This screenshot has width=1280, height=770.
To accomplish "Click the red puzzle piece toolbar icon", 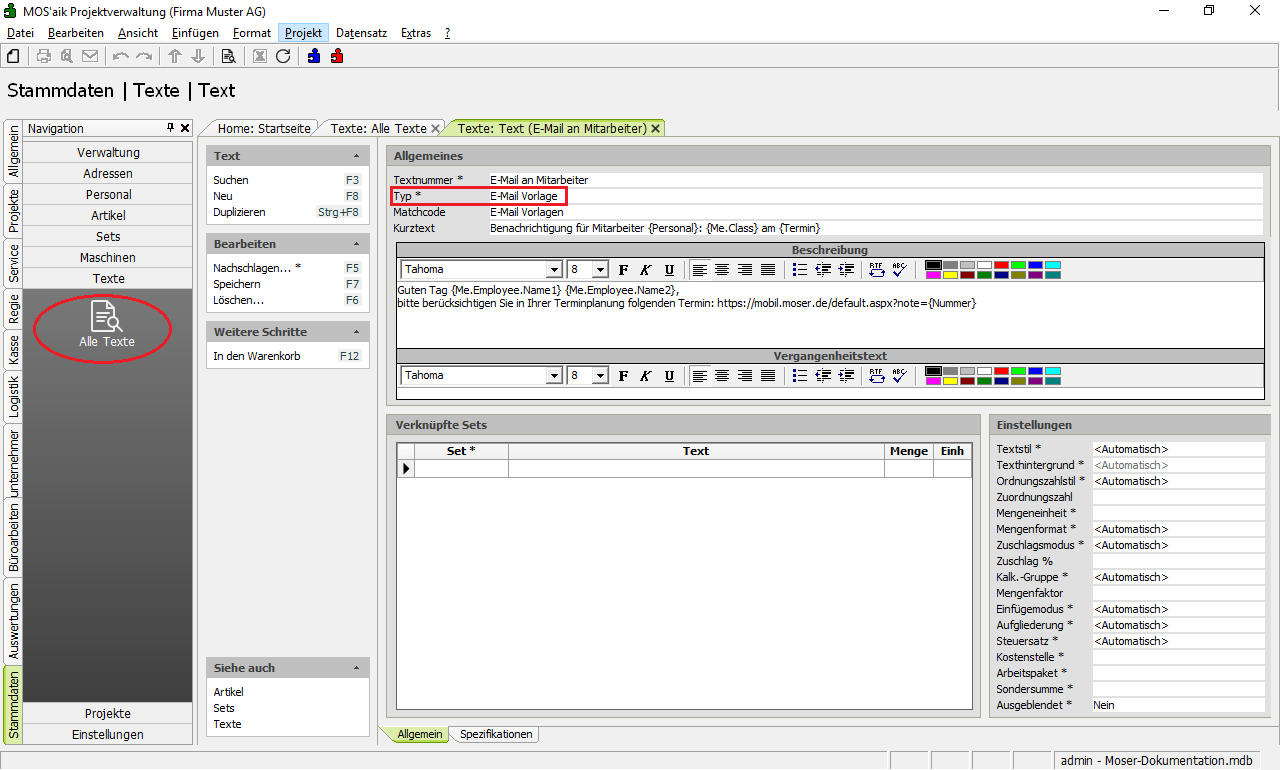I will pyautogui.click(x=337, y=56).
